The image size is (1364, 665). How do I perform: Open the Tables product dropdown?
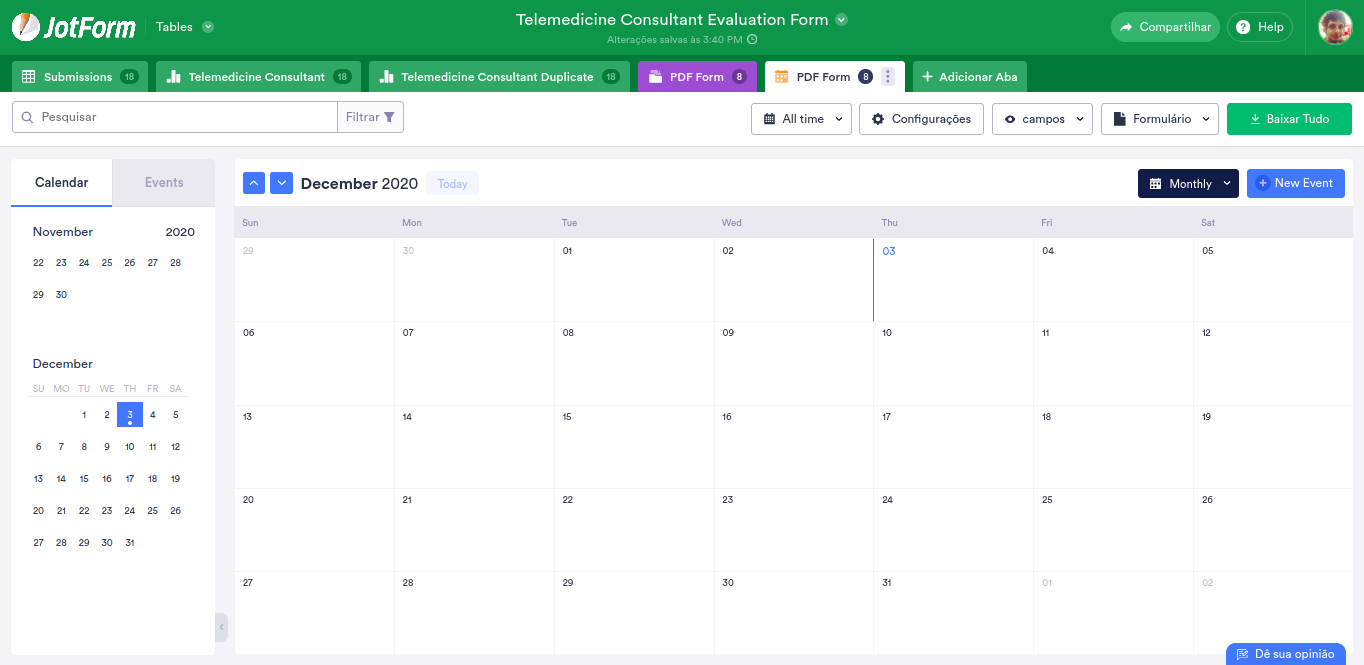[185, 27]
